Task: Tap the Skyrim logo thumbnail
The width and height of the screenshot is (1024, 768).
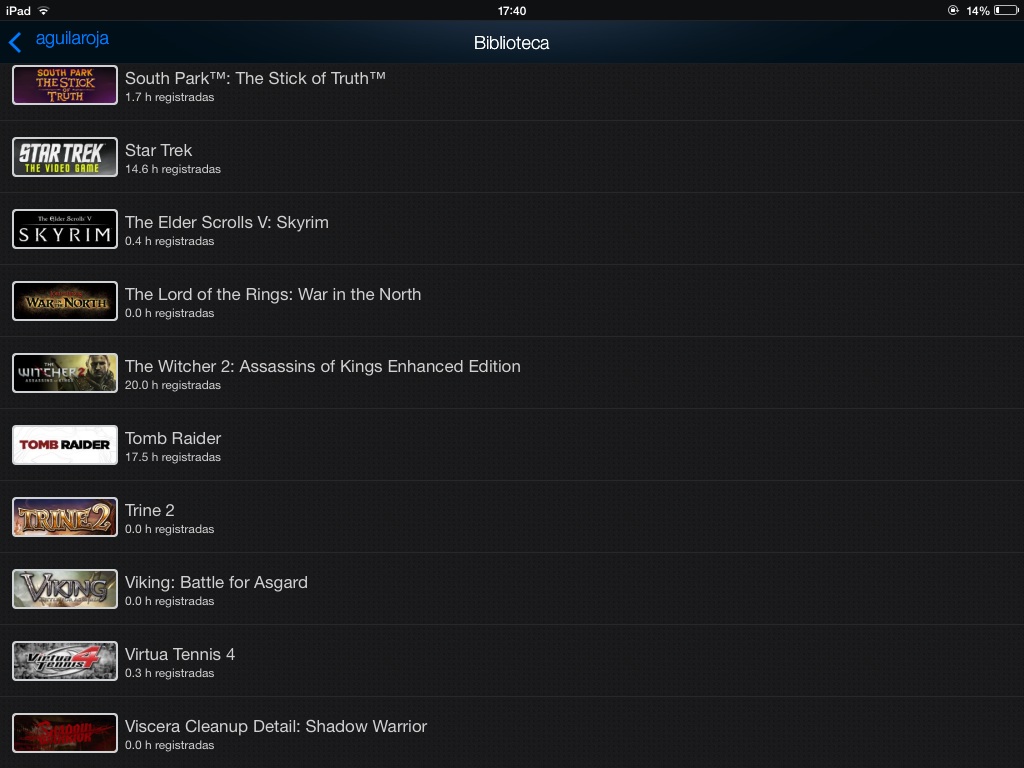Action: pos(65,229)
